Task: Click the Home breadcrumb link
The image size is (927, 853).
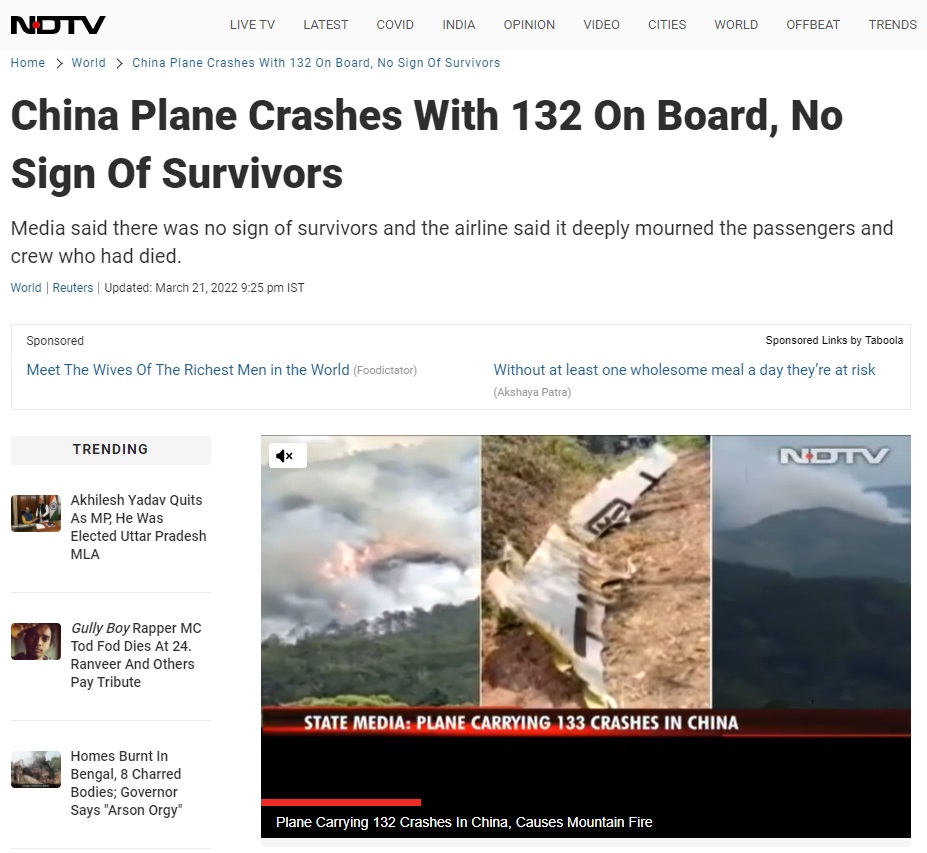Action: pos(28,63)
